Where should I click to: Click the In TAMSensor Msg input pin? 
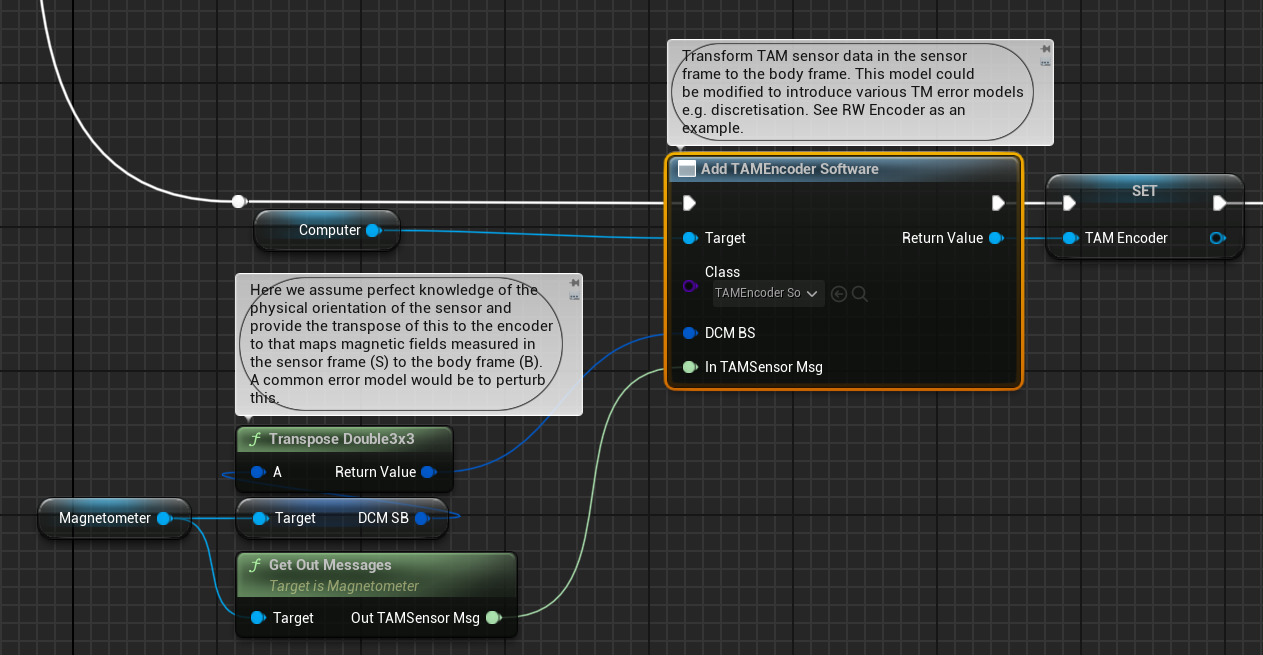click(690, 367)
